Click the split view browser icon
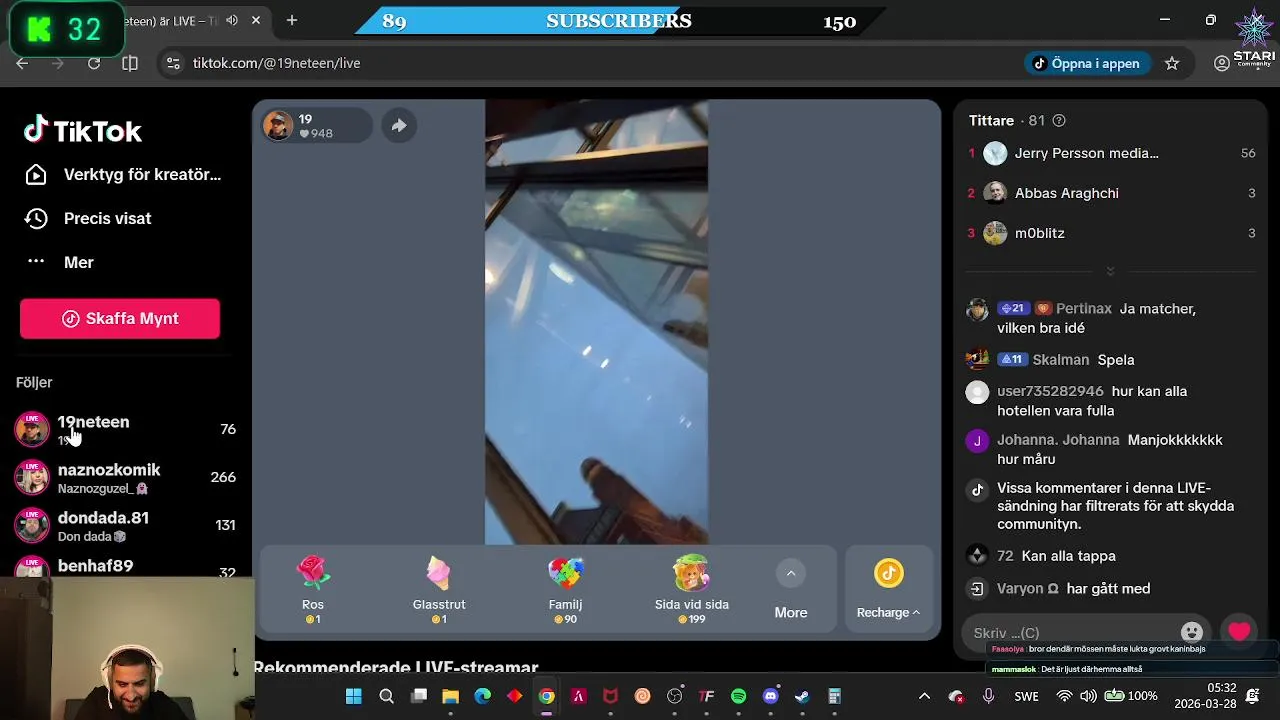Viewport: 1280px width, 720px height. click(130, 63)
